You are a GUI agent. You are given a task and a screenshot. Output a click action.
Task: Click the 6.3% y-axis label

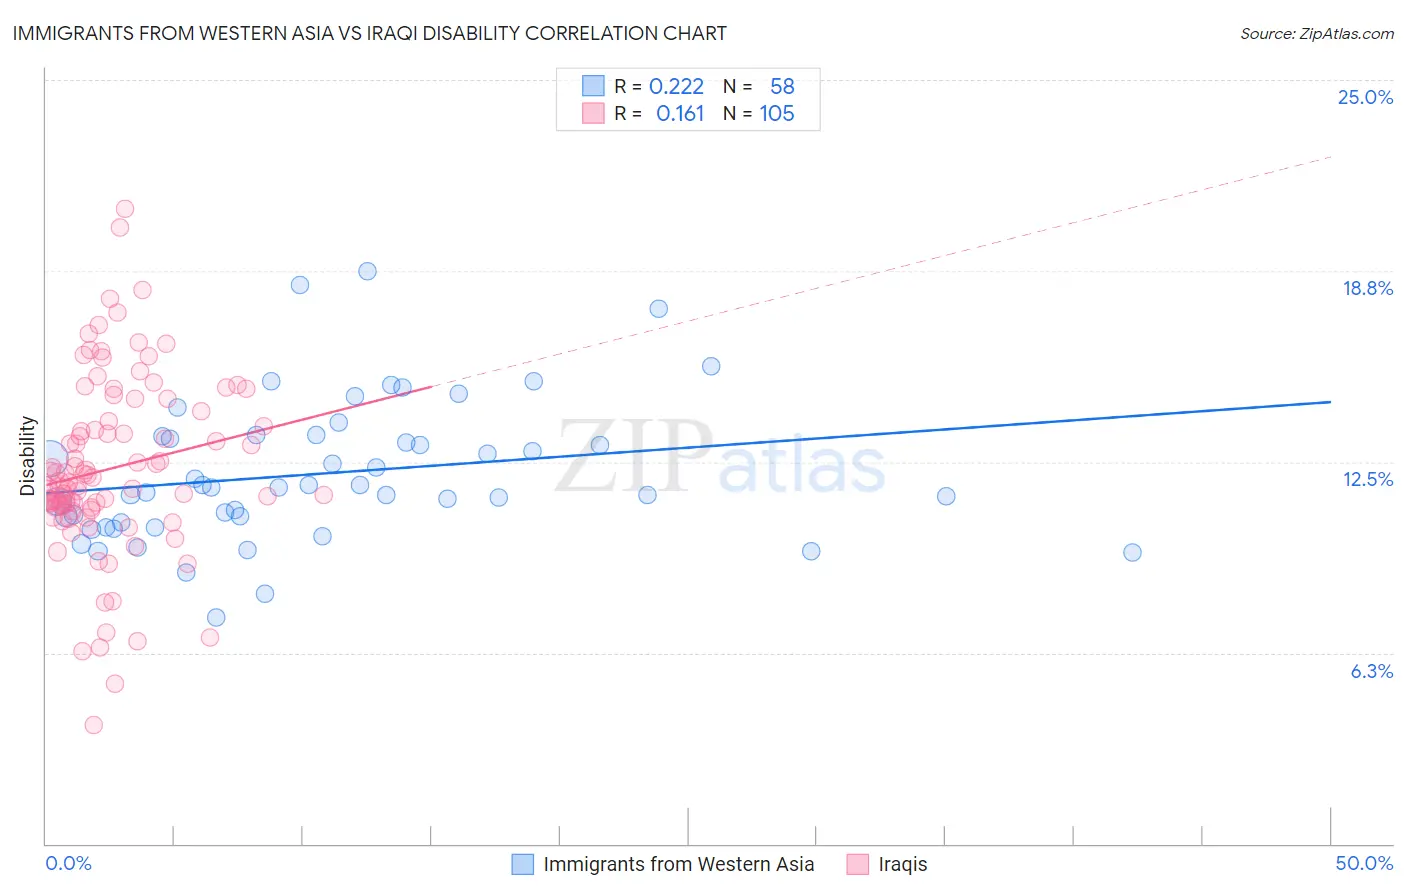(1371, 671)
